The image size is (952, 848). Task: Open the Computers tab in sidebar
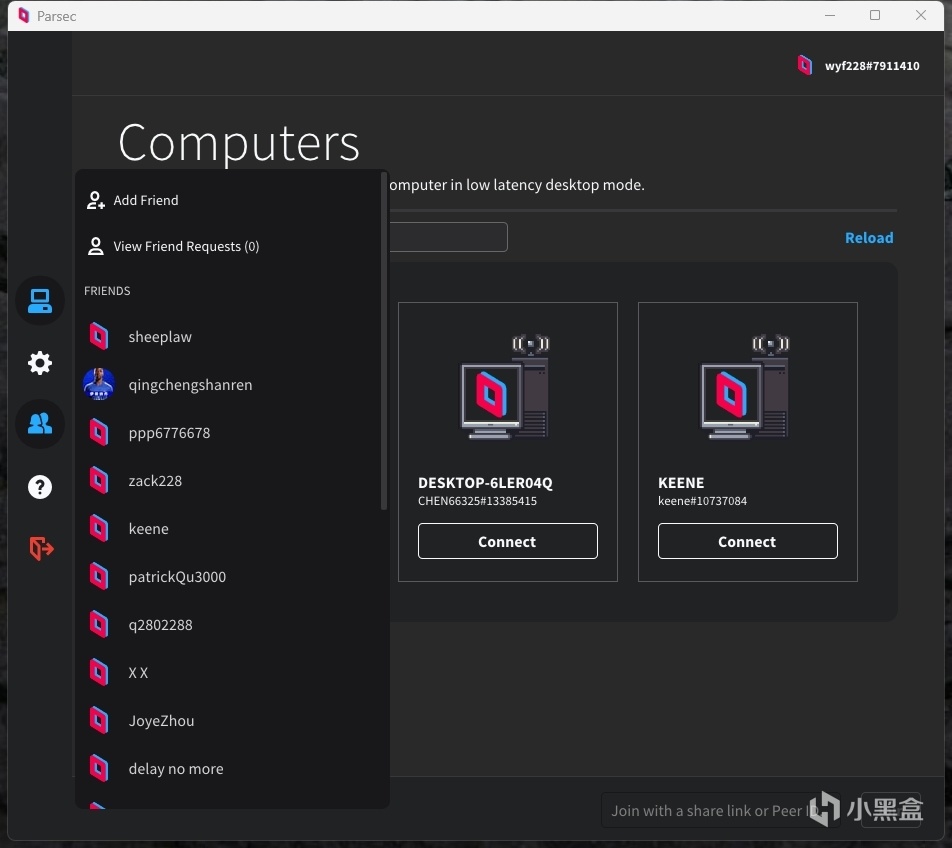[x=40, y=301]
